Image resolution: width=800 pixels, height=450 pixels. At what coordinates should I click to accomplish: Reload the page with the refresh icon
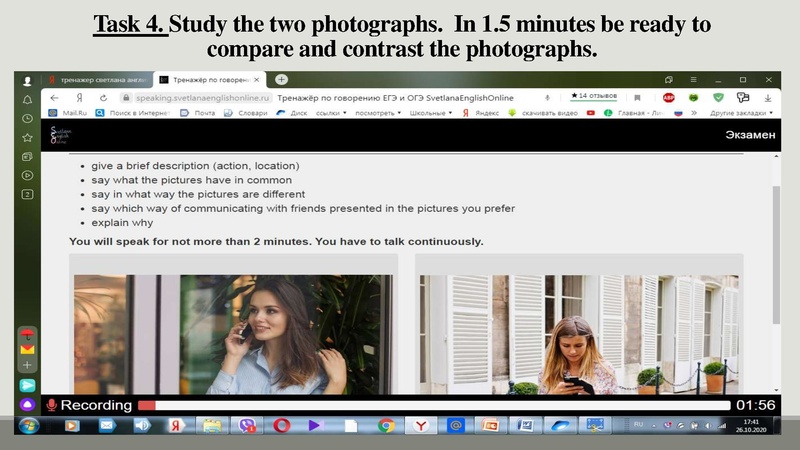click(103, 98)
